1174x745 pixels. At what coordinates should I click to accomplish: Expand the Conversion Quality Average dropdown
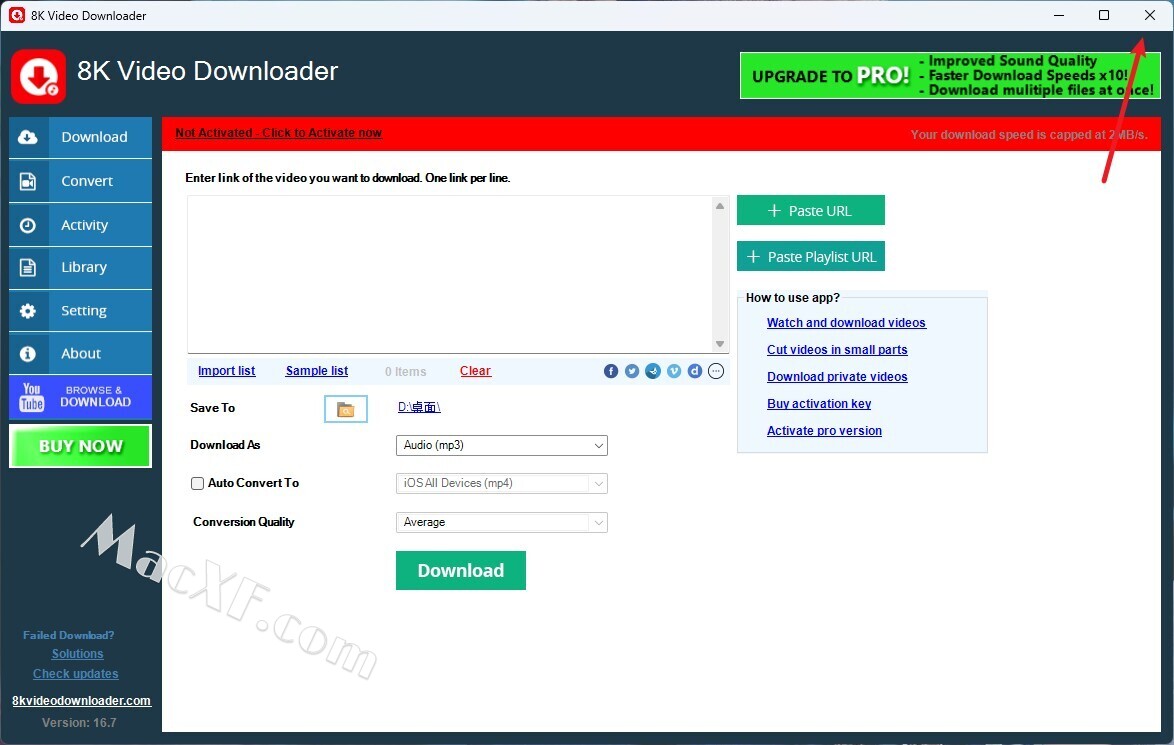(502, 523)
